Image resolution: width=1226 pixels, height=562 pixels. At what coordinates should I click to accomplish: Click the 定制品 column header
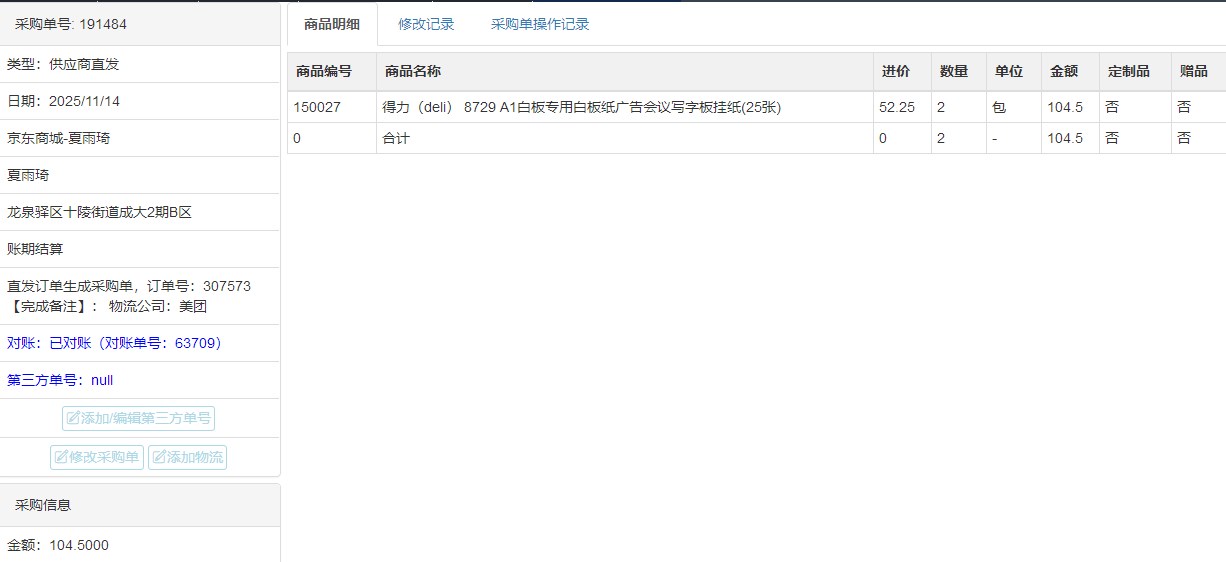[1128, 71]
